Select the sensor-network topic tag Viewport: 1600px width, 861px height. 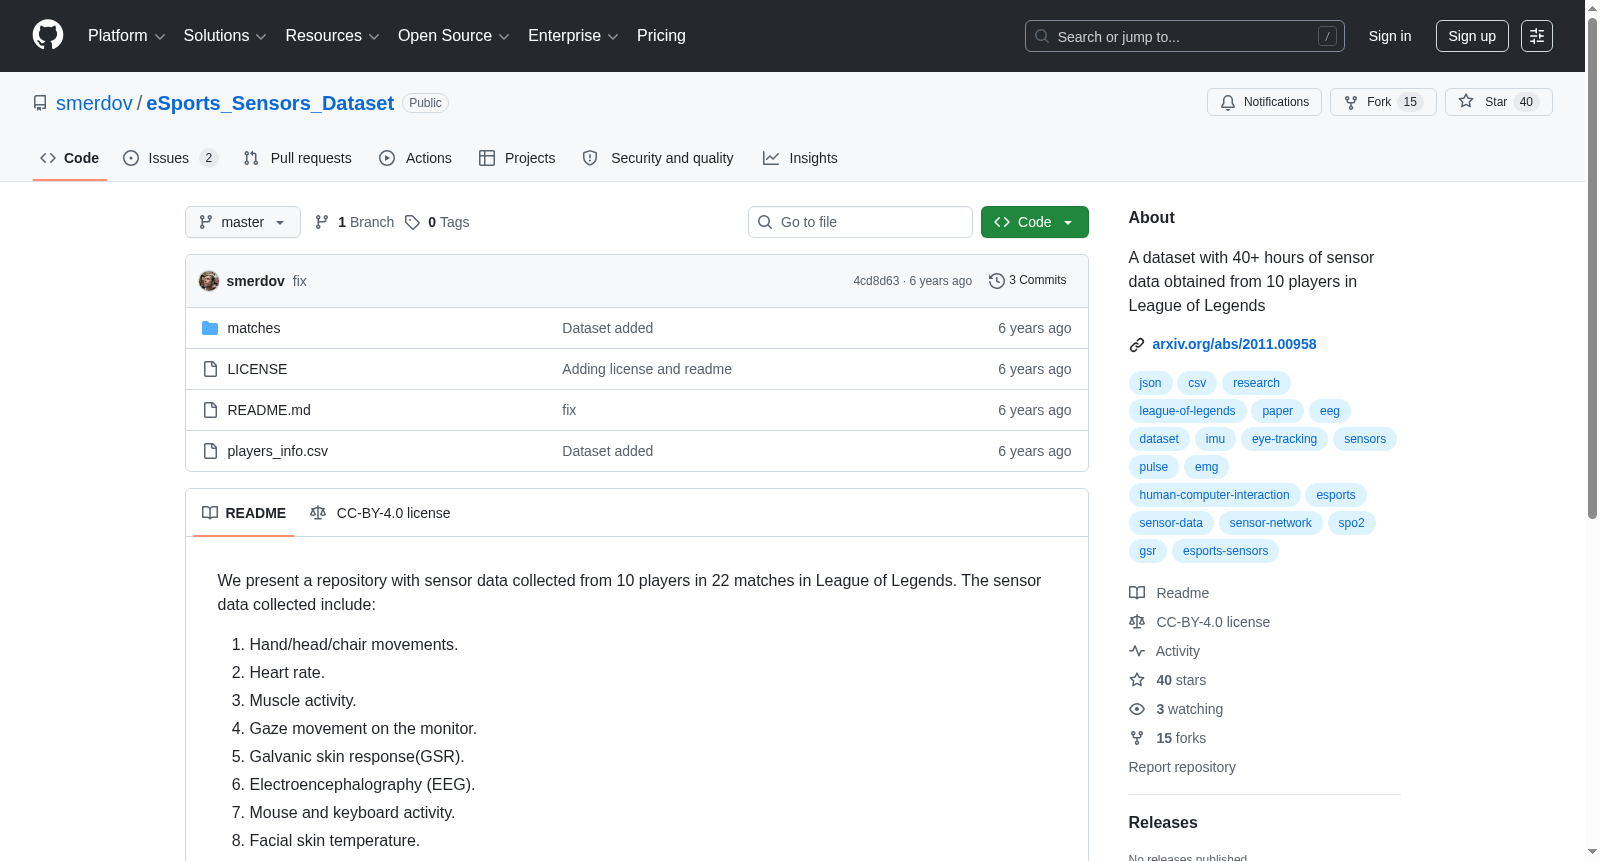tap(1270, 523)
